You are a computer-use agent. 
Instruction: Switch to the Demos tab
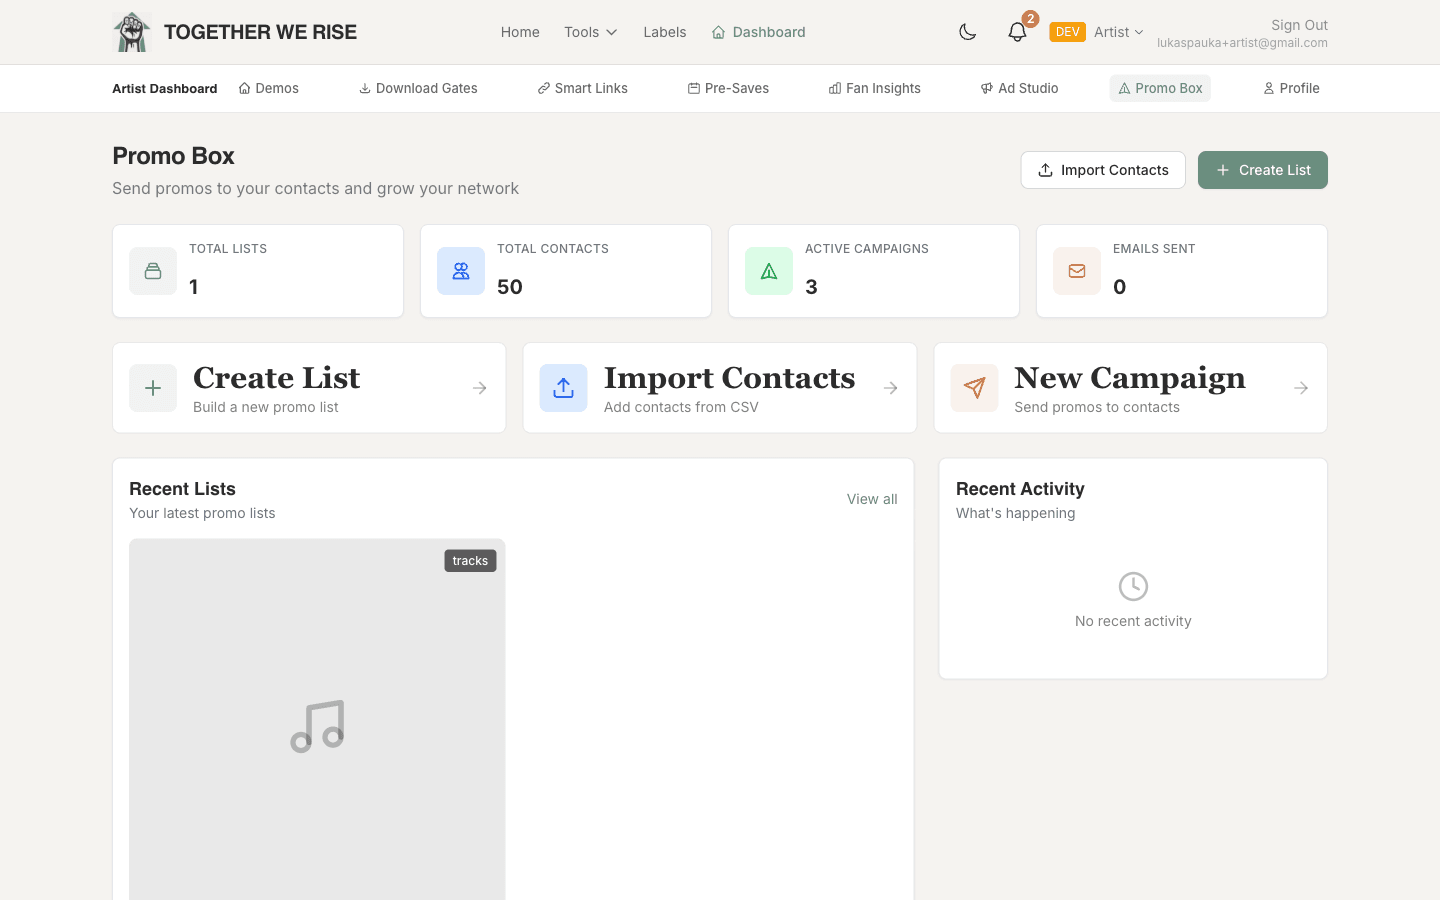point(268,88)
